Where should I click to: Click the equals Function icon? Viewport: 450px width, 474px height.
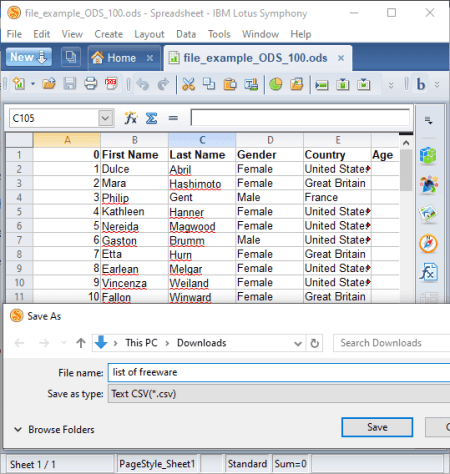(173, 118)
